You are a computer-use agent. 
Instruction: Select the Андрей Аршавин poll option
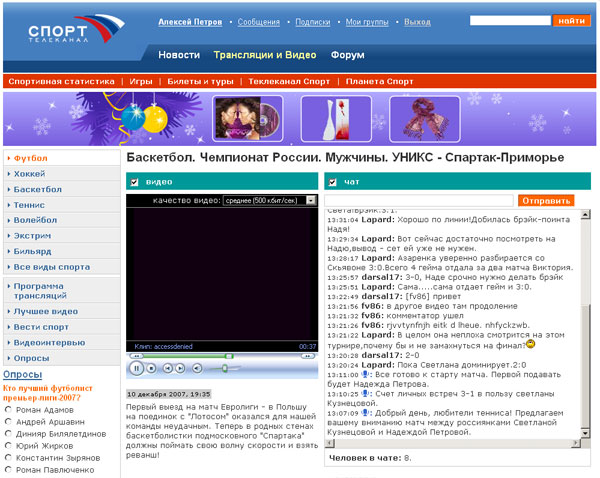pos(9,422)
